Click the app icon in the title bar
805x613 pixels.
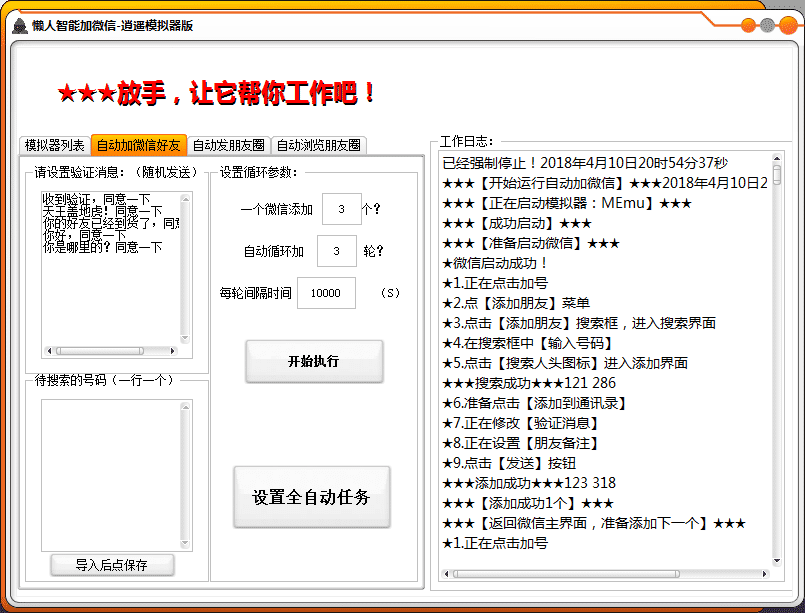(x=21, y=27)
